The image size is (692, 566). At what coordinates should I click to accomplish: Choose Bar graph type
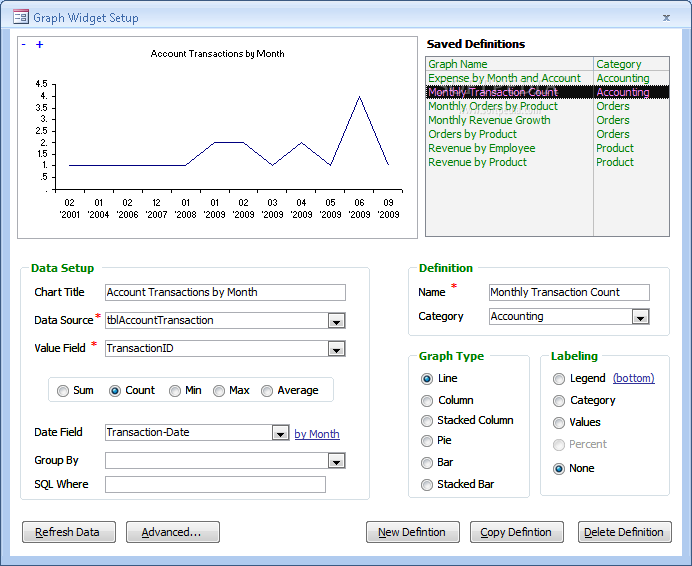click(427, 463)
